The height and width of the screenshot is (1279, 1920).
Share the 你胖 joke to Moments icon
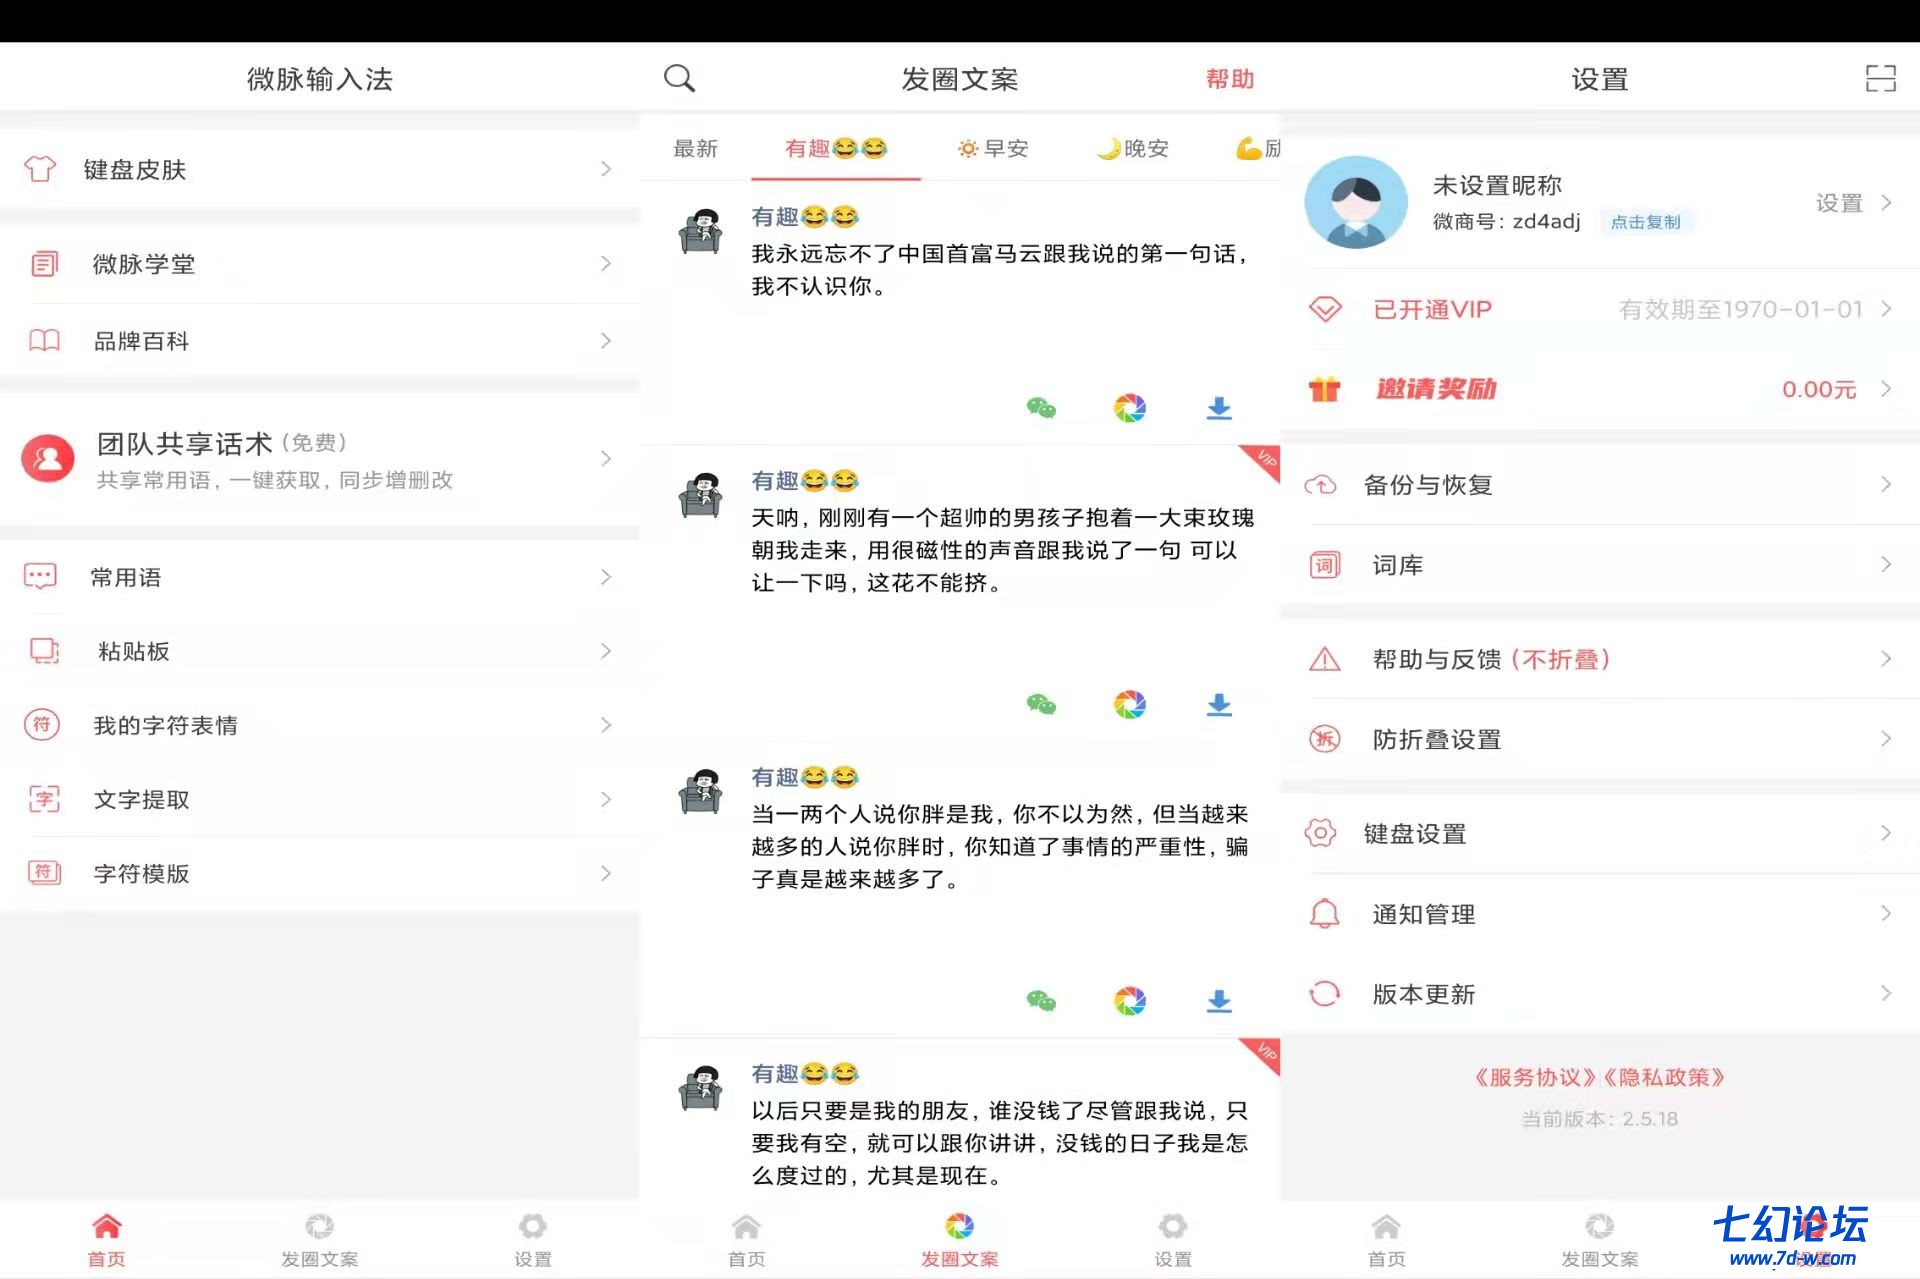click(x=1130, y=1001)
